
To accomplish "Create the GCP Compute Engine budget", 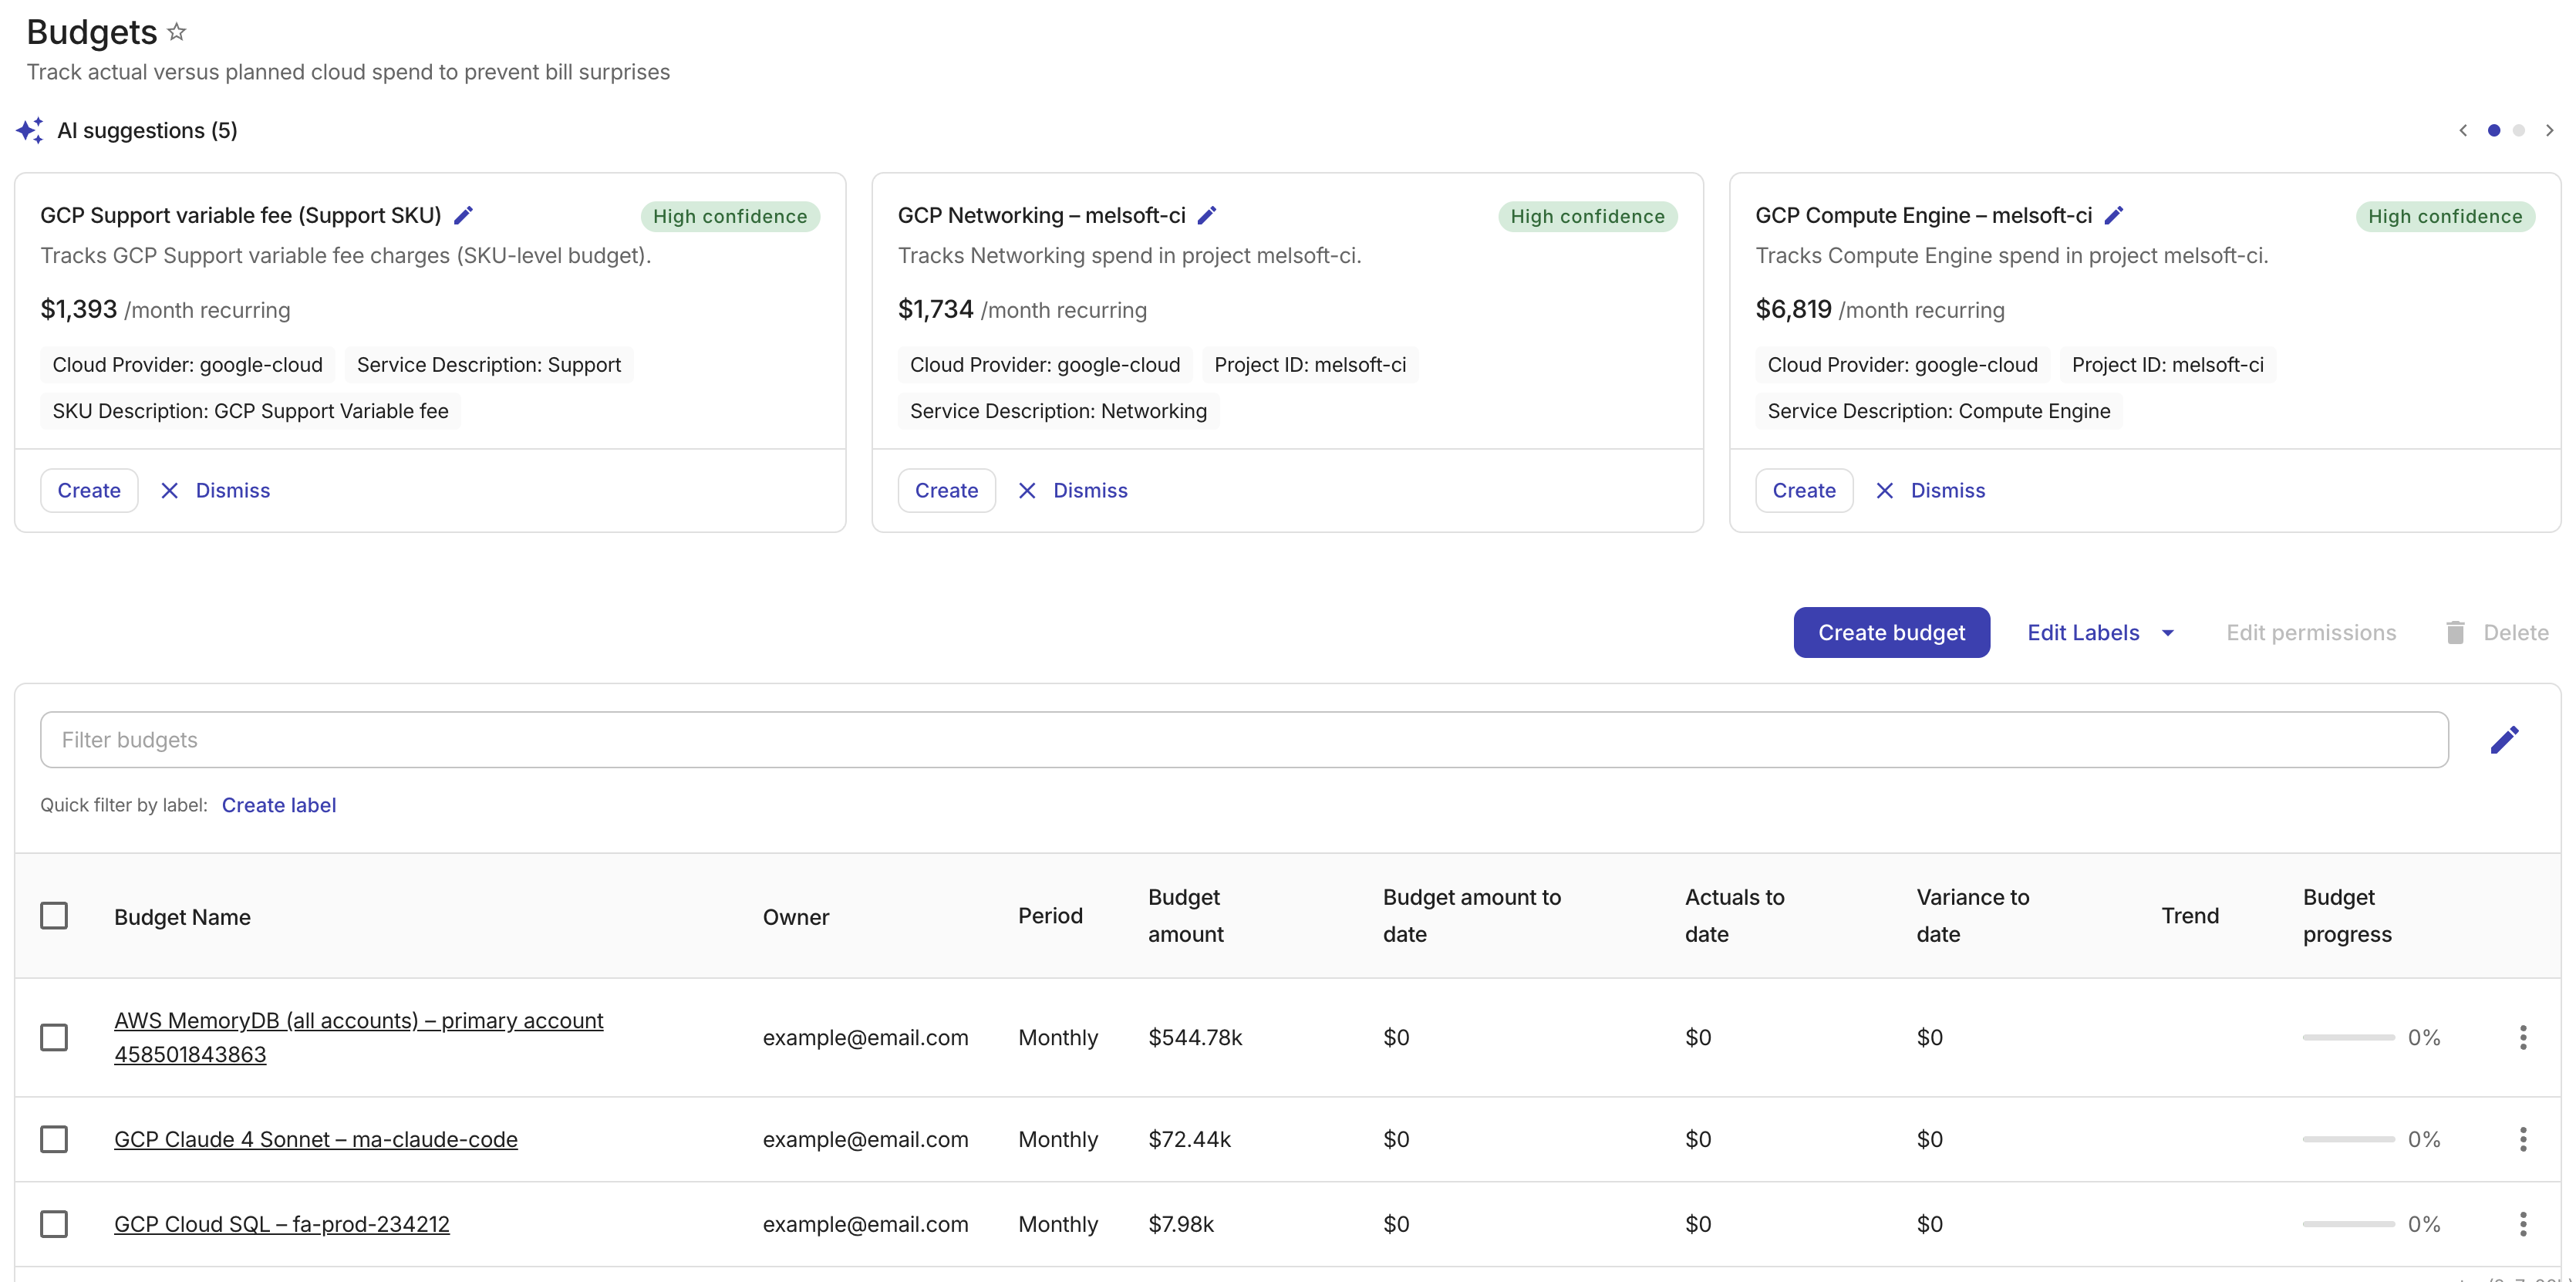I will coord(1804,490).
